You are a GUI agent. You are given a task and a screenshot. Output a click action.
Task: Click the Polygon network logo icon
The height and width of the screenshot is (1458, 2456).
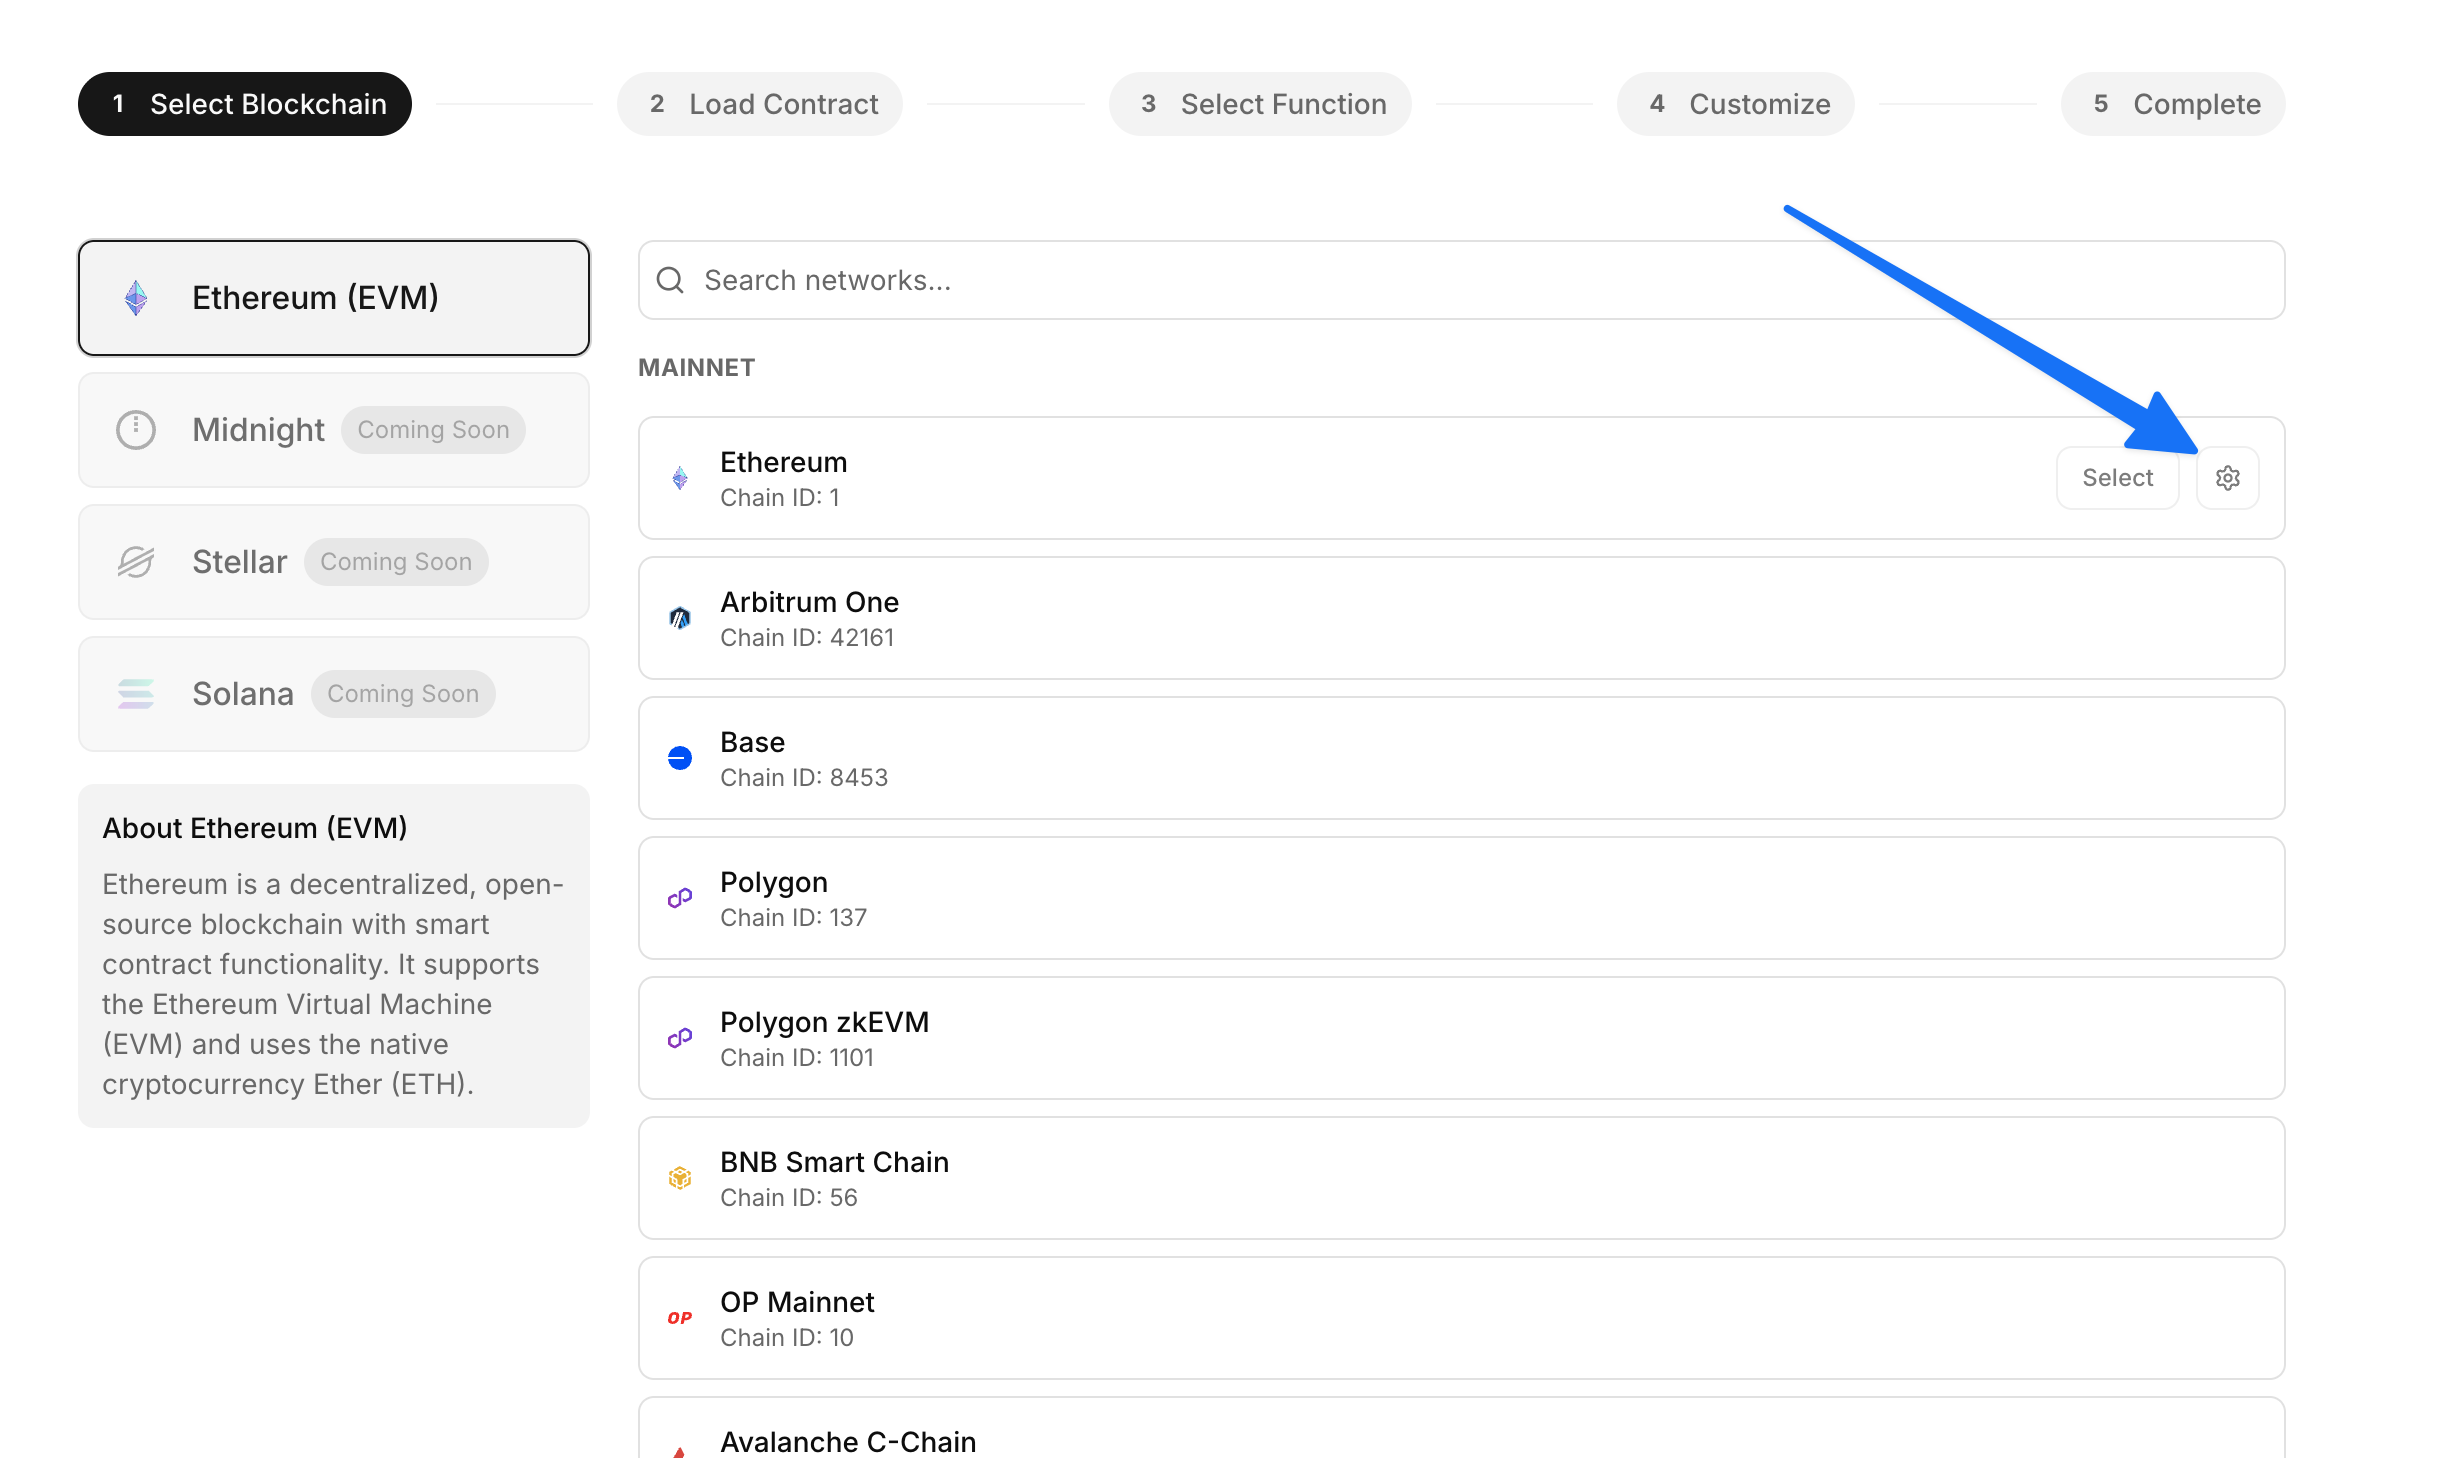pyautogui.click(x=680, y=898)
